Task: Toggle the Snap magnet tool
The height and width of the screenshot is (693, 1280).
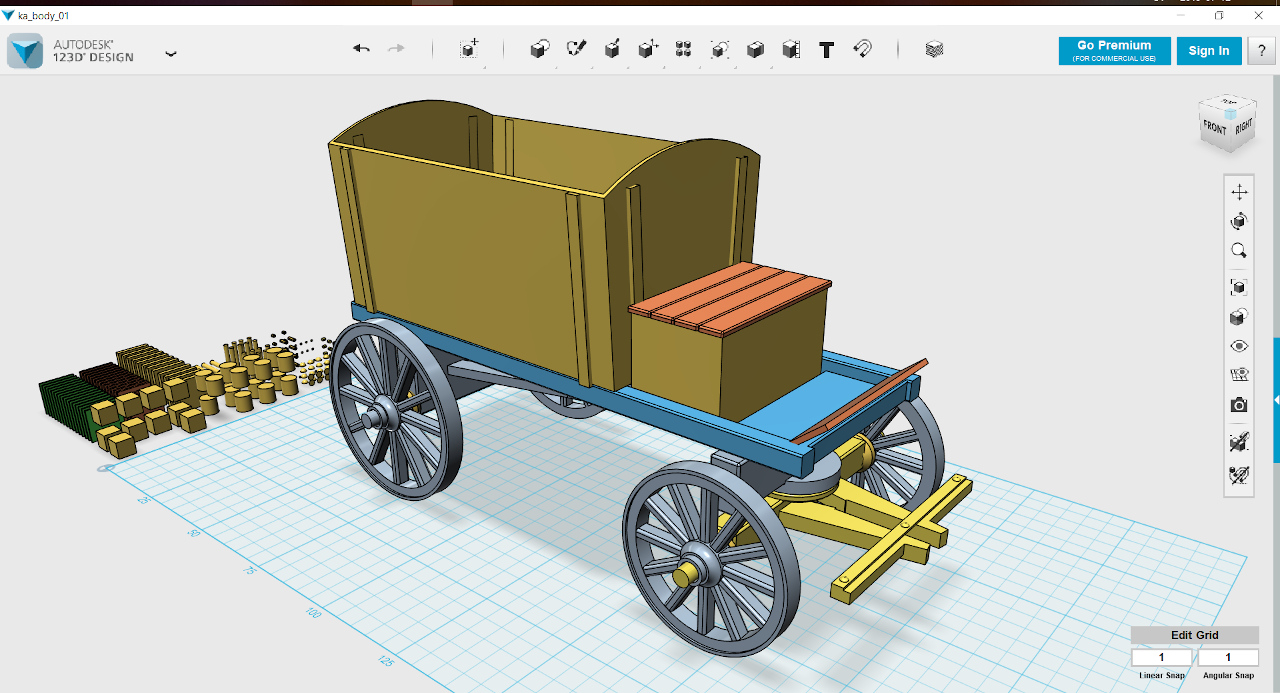Action: click(x=863, y=48)
